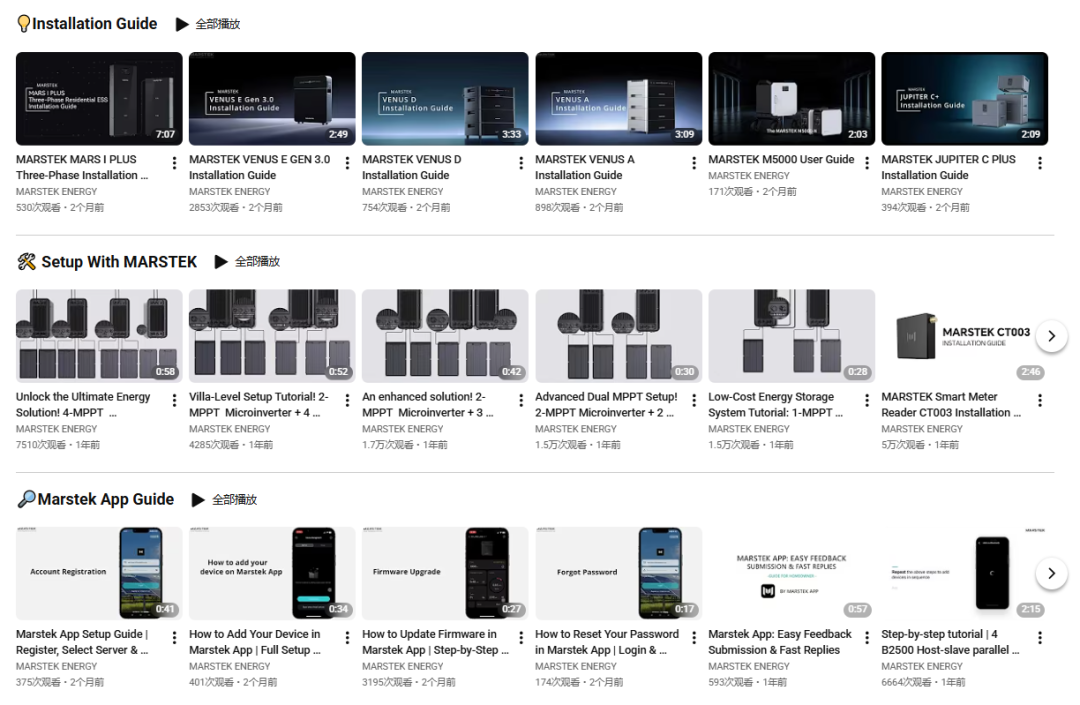Open Firmware Upgrade video thumbnail
The image size is (1080, 705).
(445, 574)
